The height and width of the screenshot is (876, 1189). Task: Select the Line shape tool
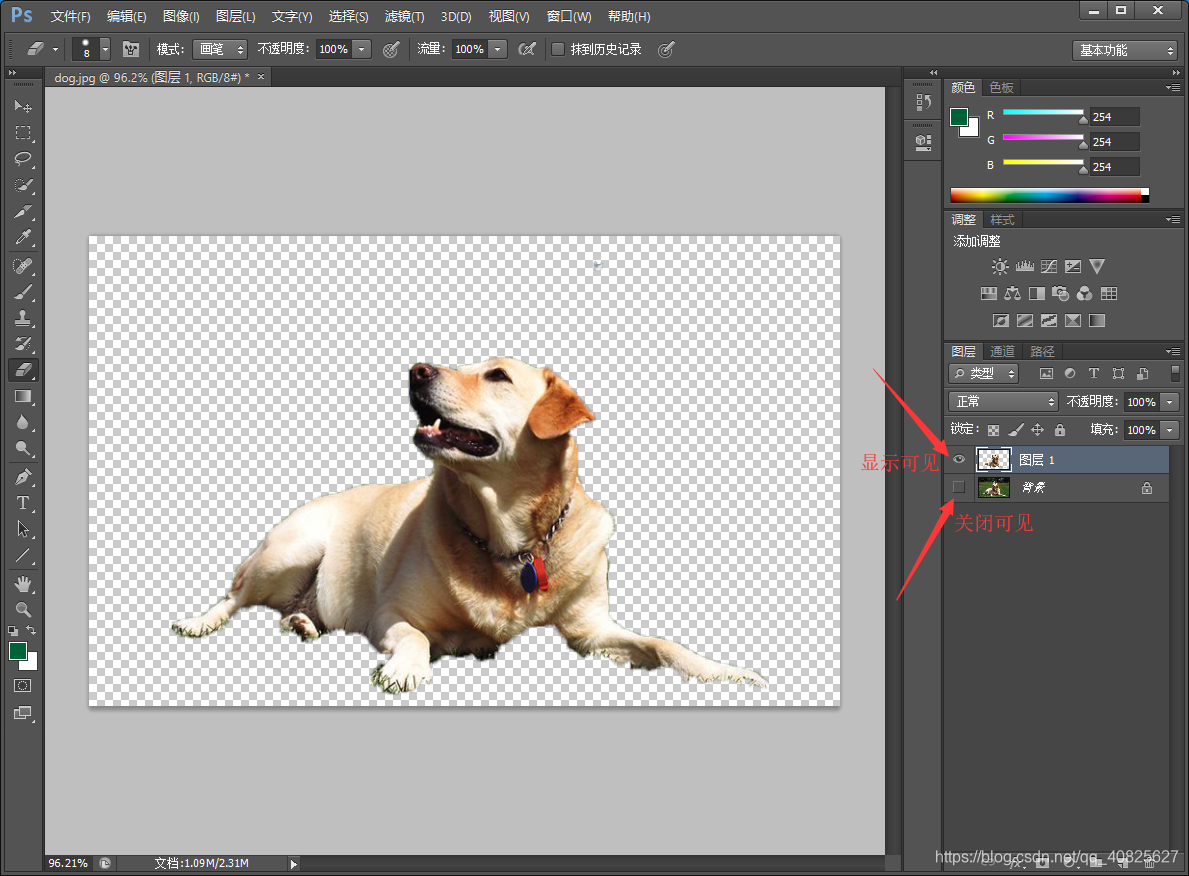tap(23, 555)
